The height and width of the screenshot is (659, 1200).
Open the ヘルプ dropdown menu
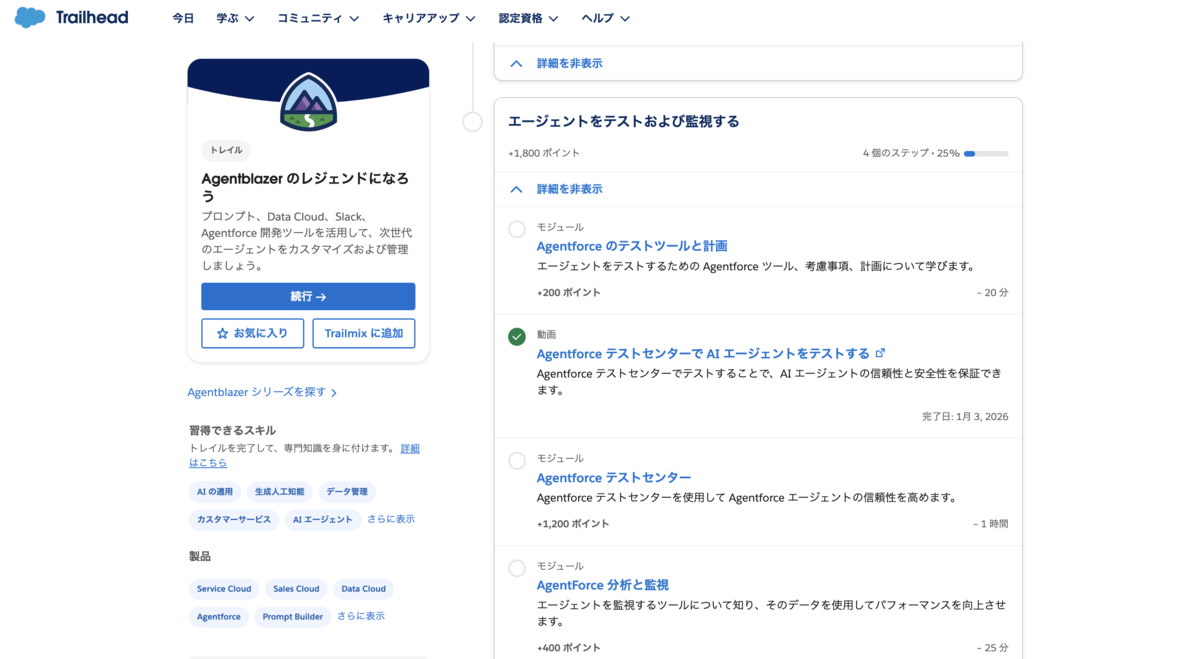(x=606, y=18)
